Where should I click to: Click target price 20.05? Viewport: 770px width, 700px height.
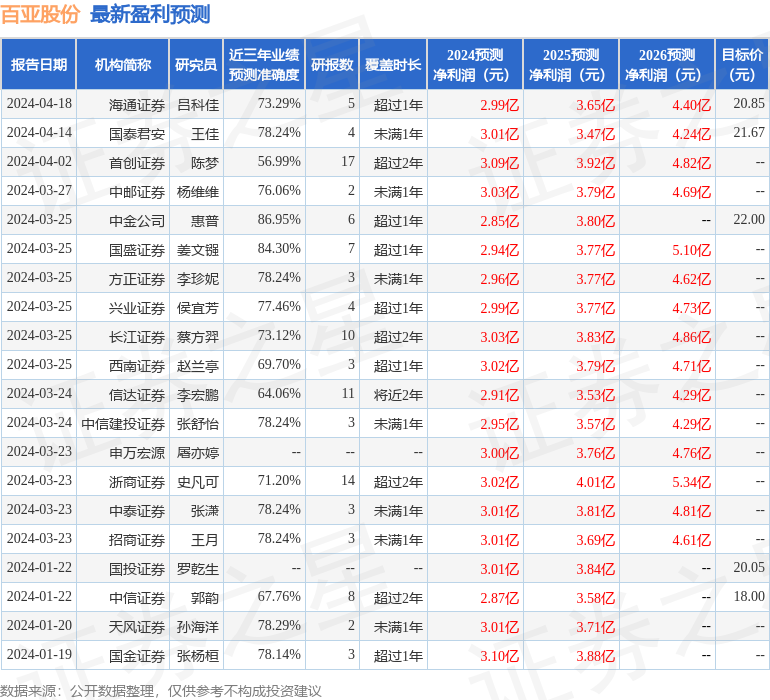click(x=749, y=567)
